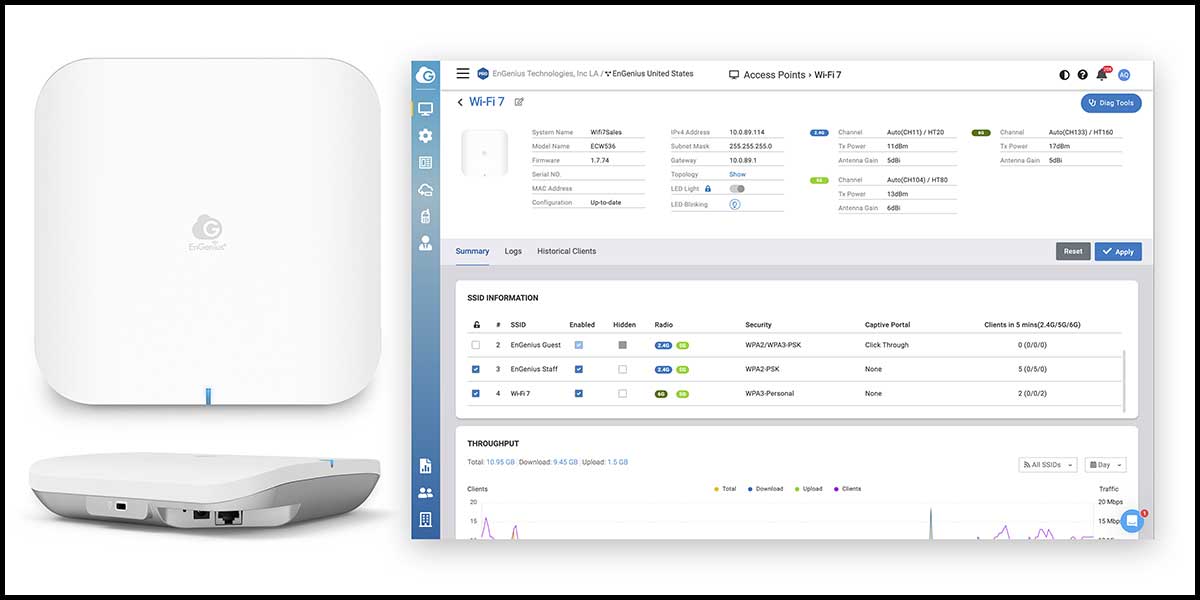Viewport: 1200px width, 600px height.
Task: Open the list panel icon below the sidebar gear
Action: pos(425,163)
